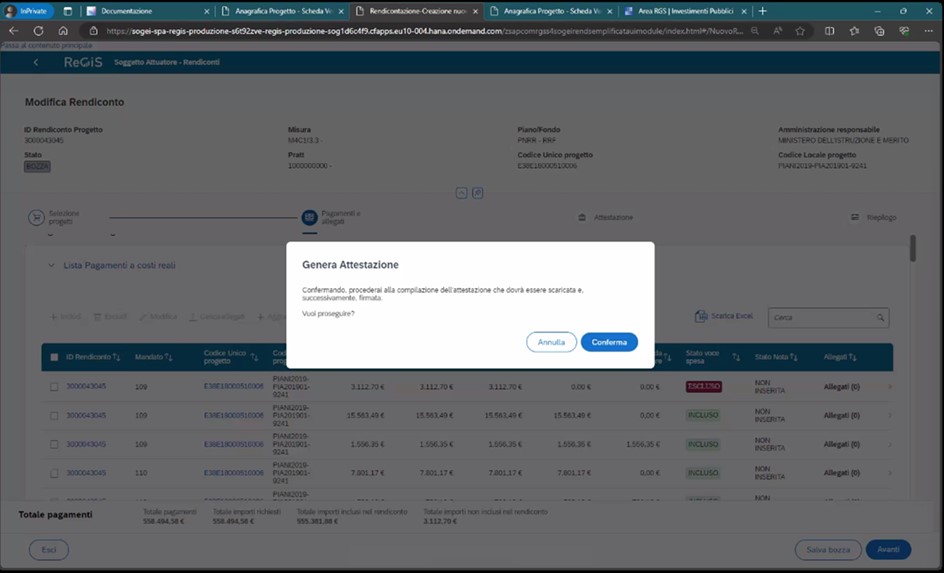Click the Selezione progetti step icon

click(36, 217)
